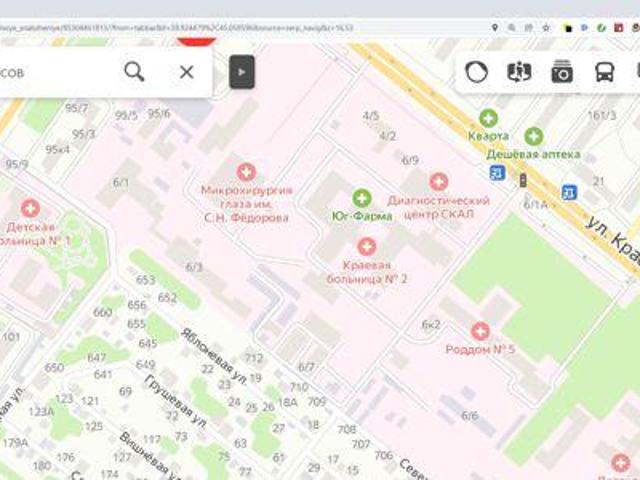Open the green checkmark browser extension
Image resolution: width=640 pixels, height=480 pixels.
[x=601, y=28]
